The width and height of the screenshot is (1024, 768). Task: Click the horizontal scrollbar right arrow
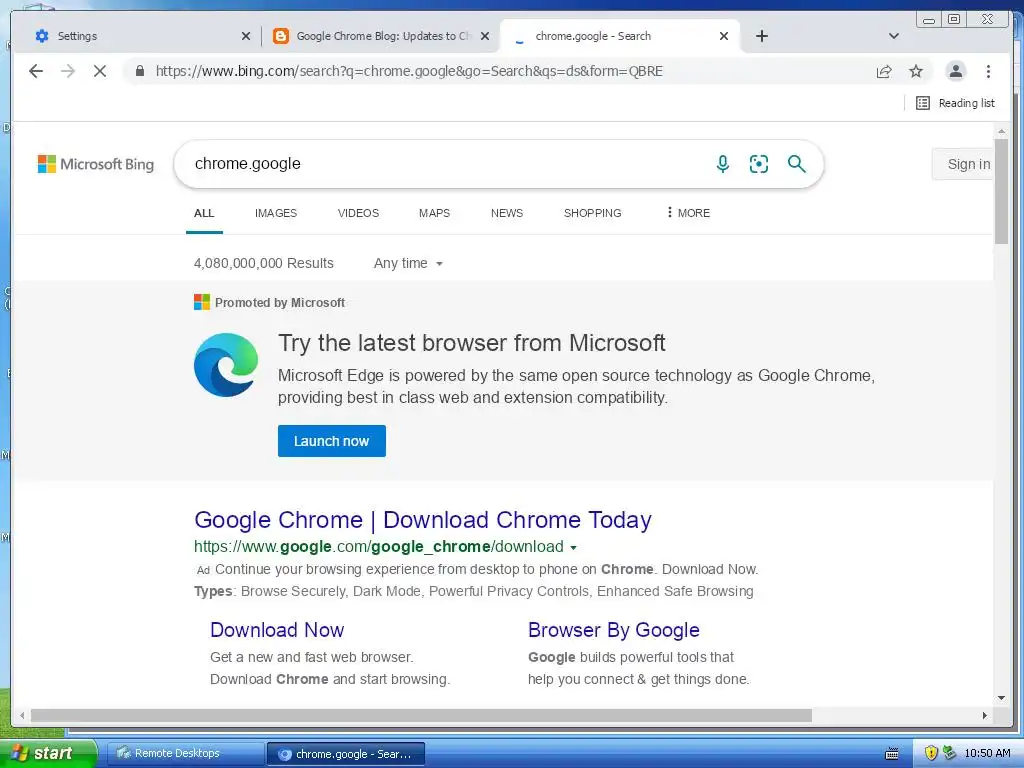point(985,716)
